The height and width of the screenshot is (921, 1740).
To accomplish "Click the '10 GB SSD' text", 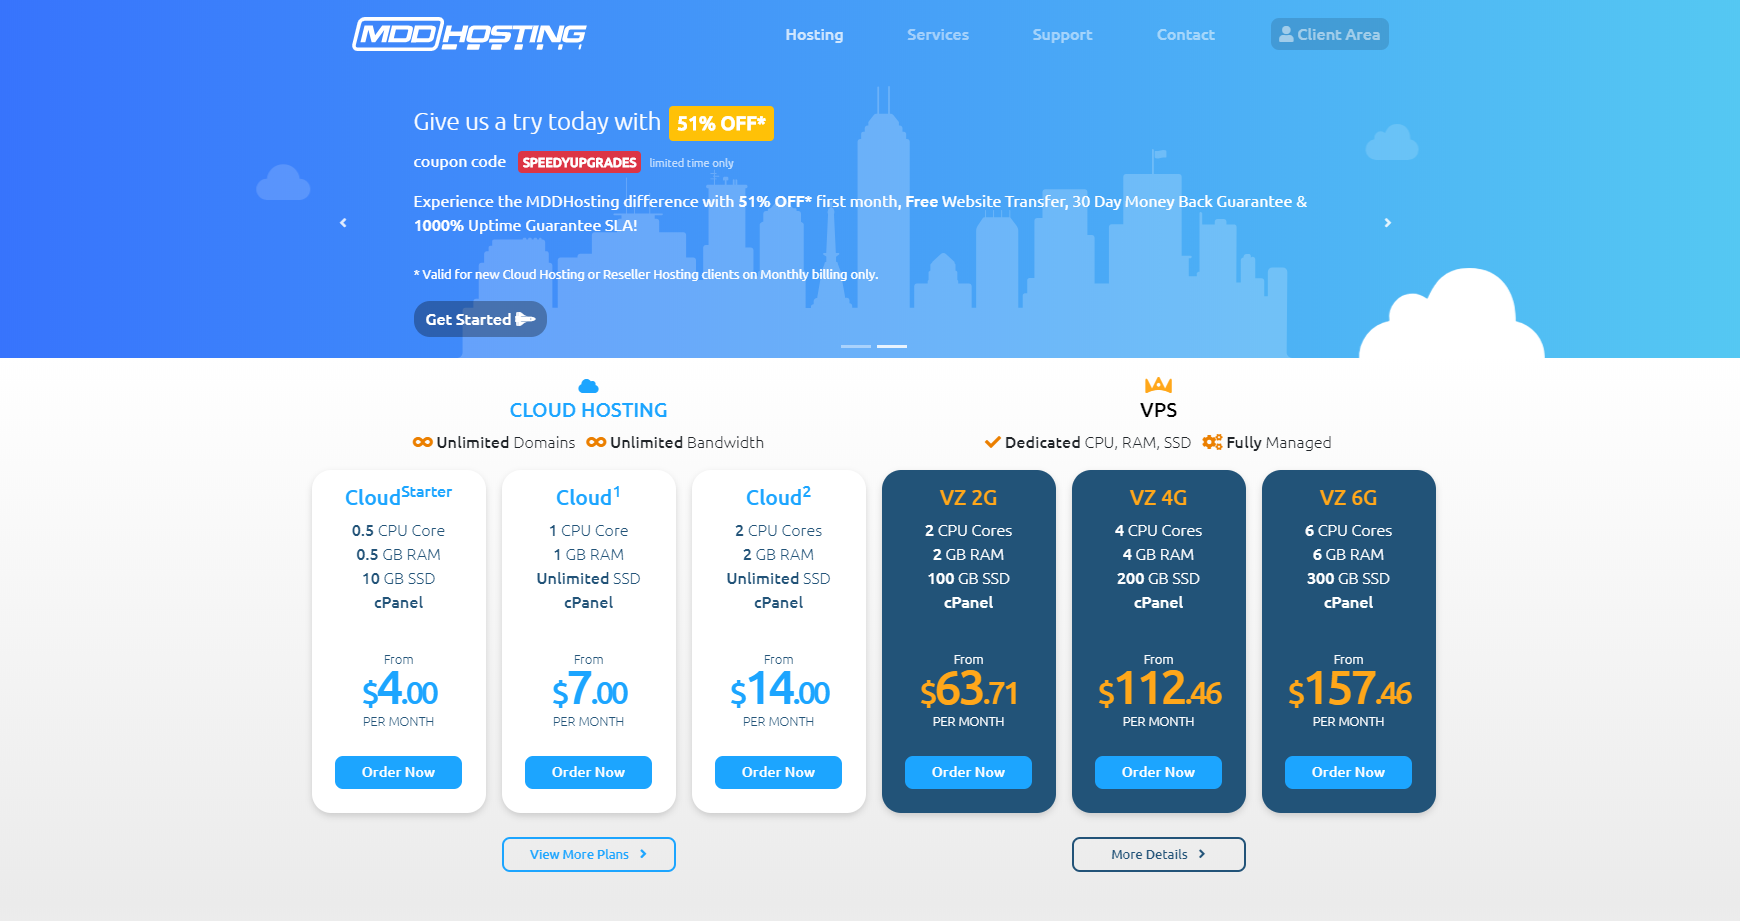I will tap(398, 579).
